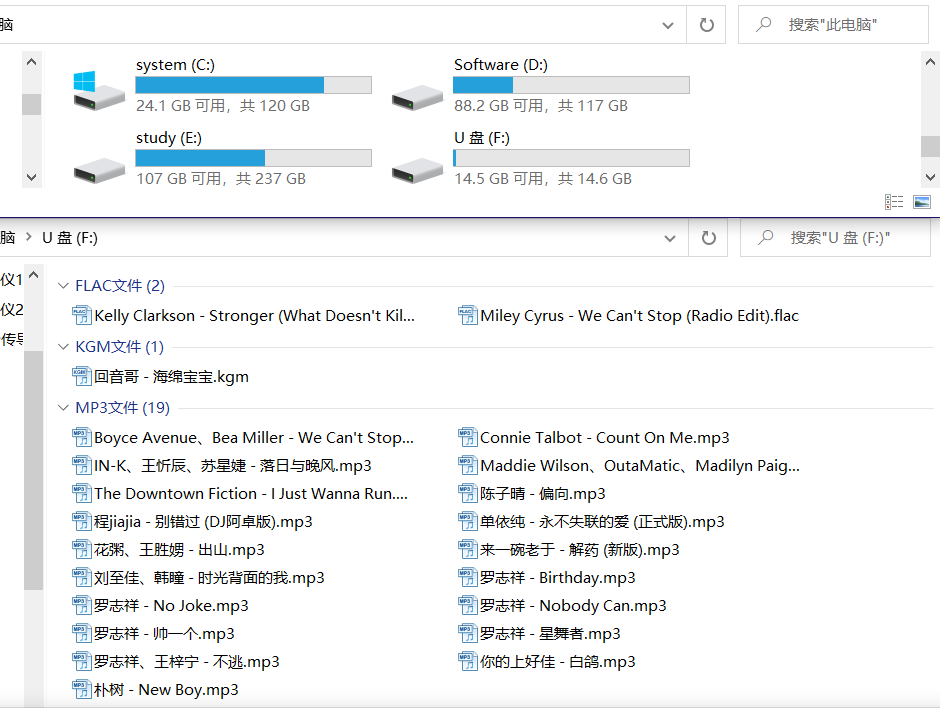The height and width of the screenshot is (708, 940).
Task: Click the 永不失联的爱 mp3 file icon
Action: pos(468,522)
